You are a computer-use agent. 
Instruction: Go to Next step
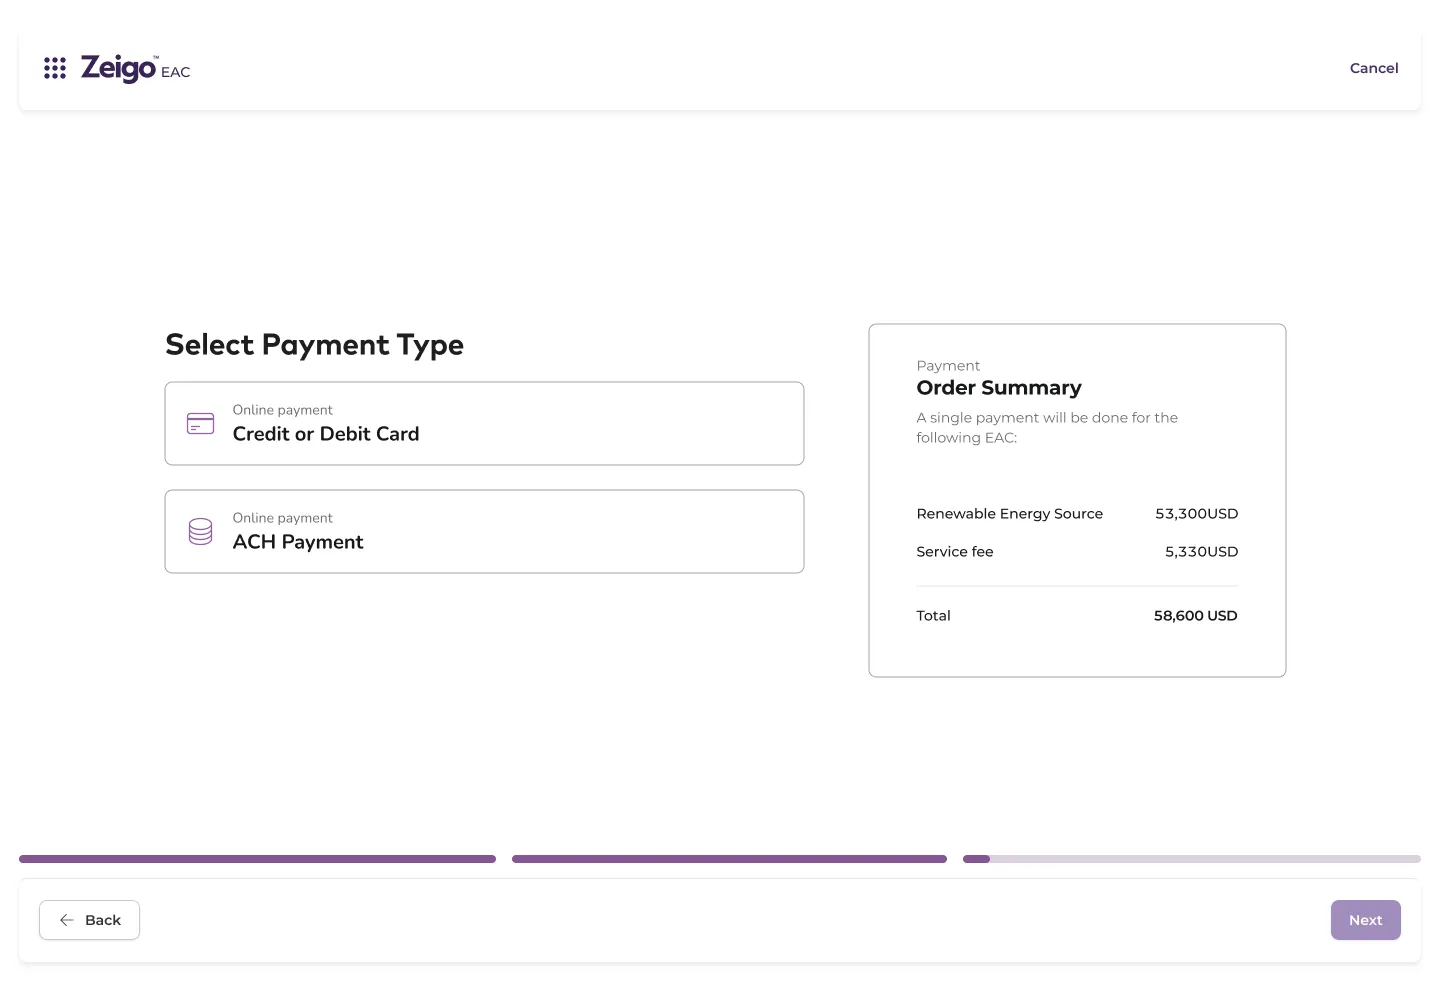(x=1365, y=920)
